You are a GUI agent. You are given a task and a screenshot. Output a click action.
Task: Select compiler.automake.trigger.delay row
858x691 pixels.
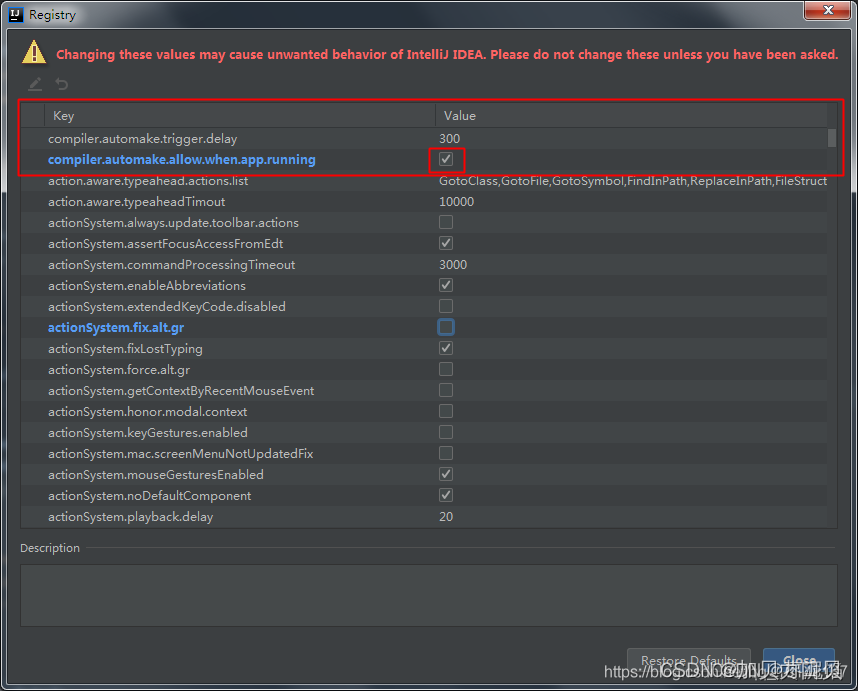click(424, 138)
